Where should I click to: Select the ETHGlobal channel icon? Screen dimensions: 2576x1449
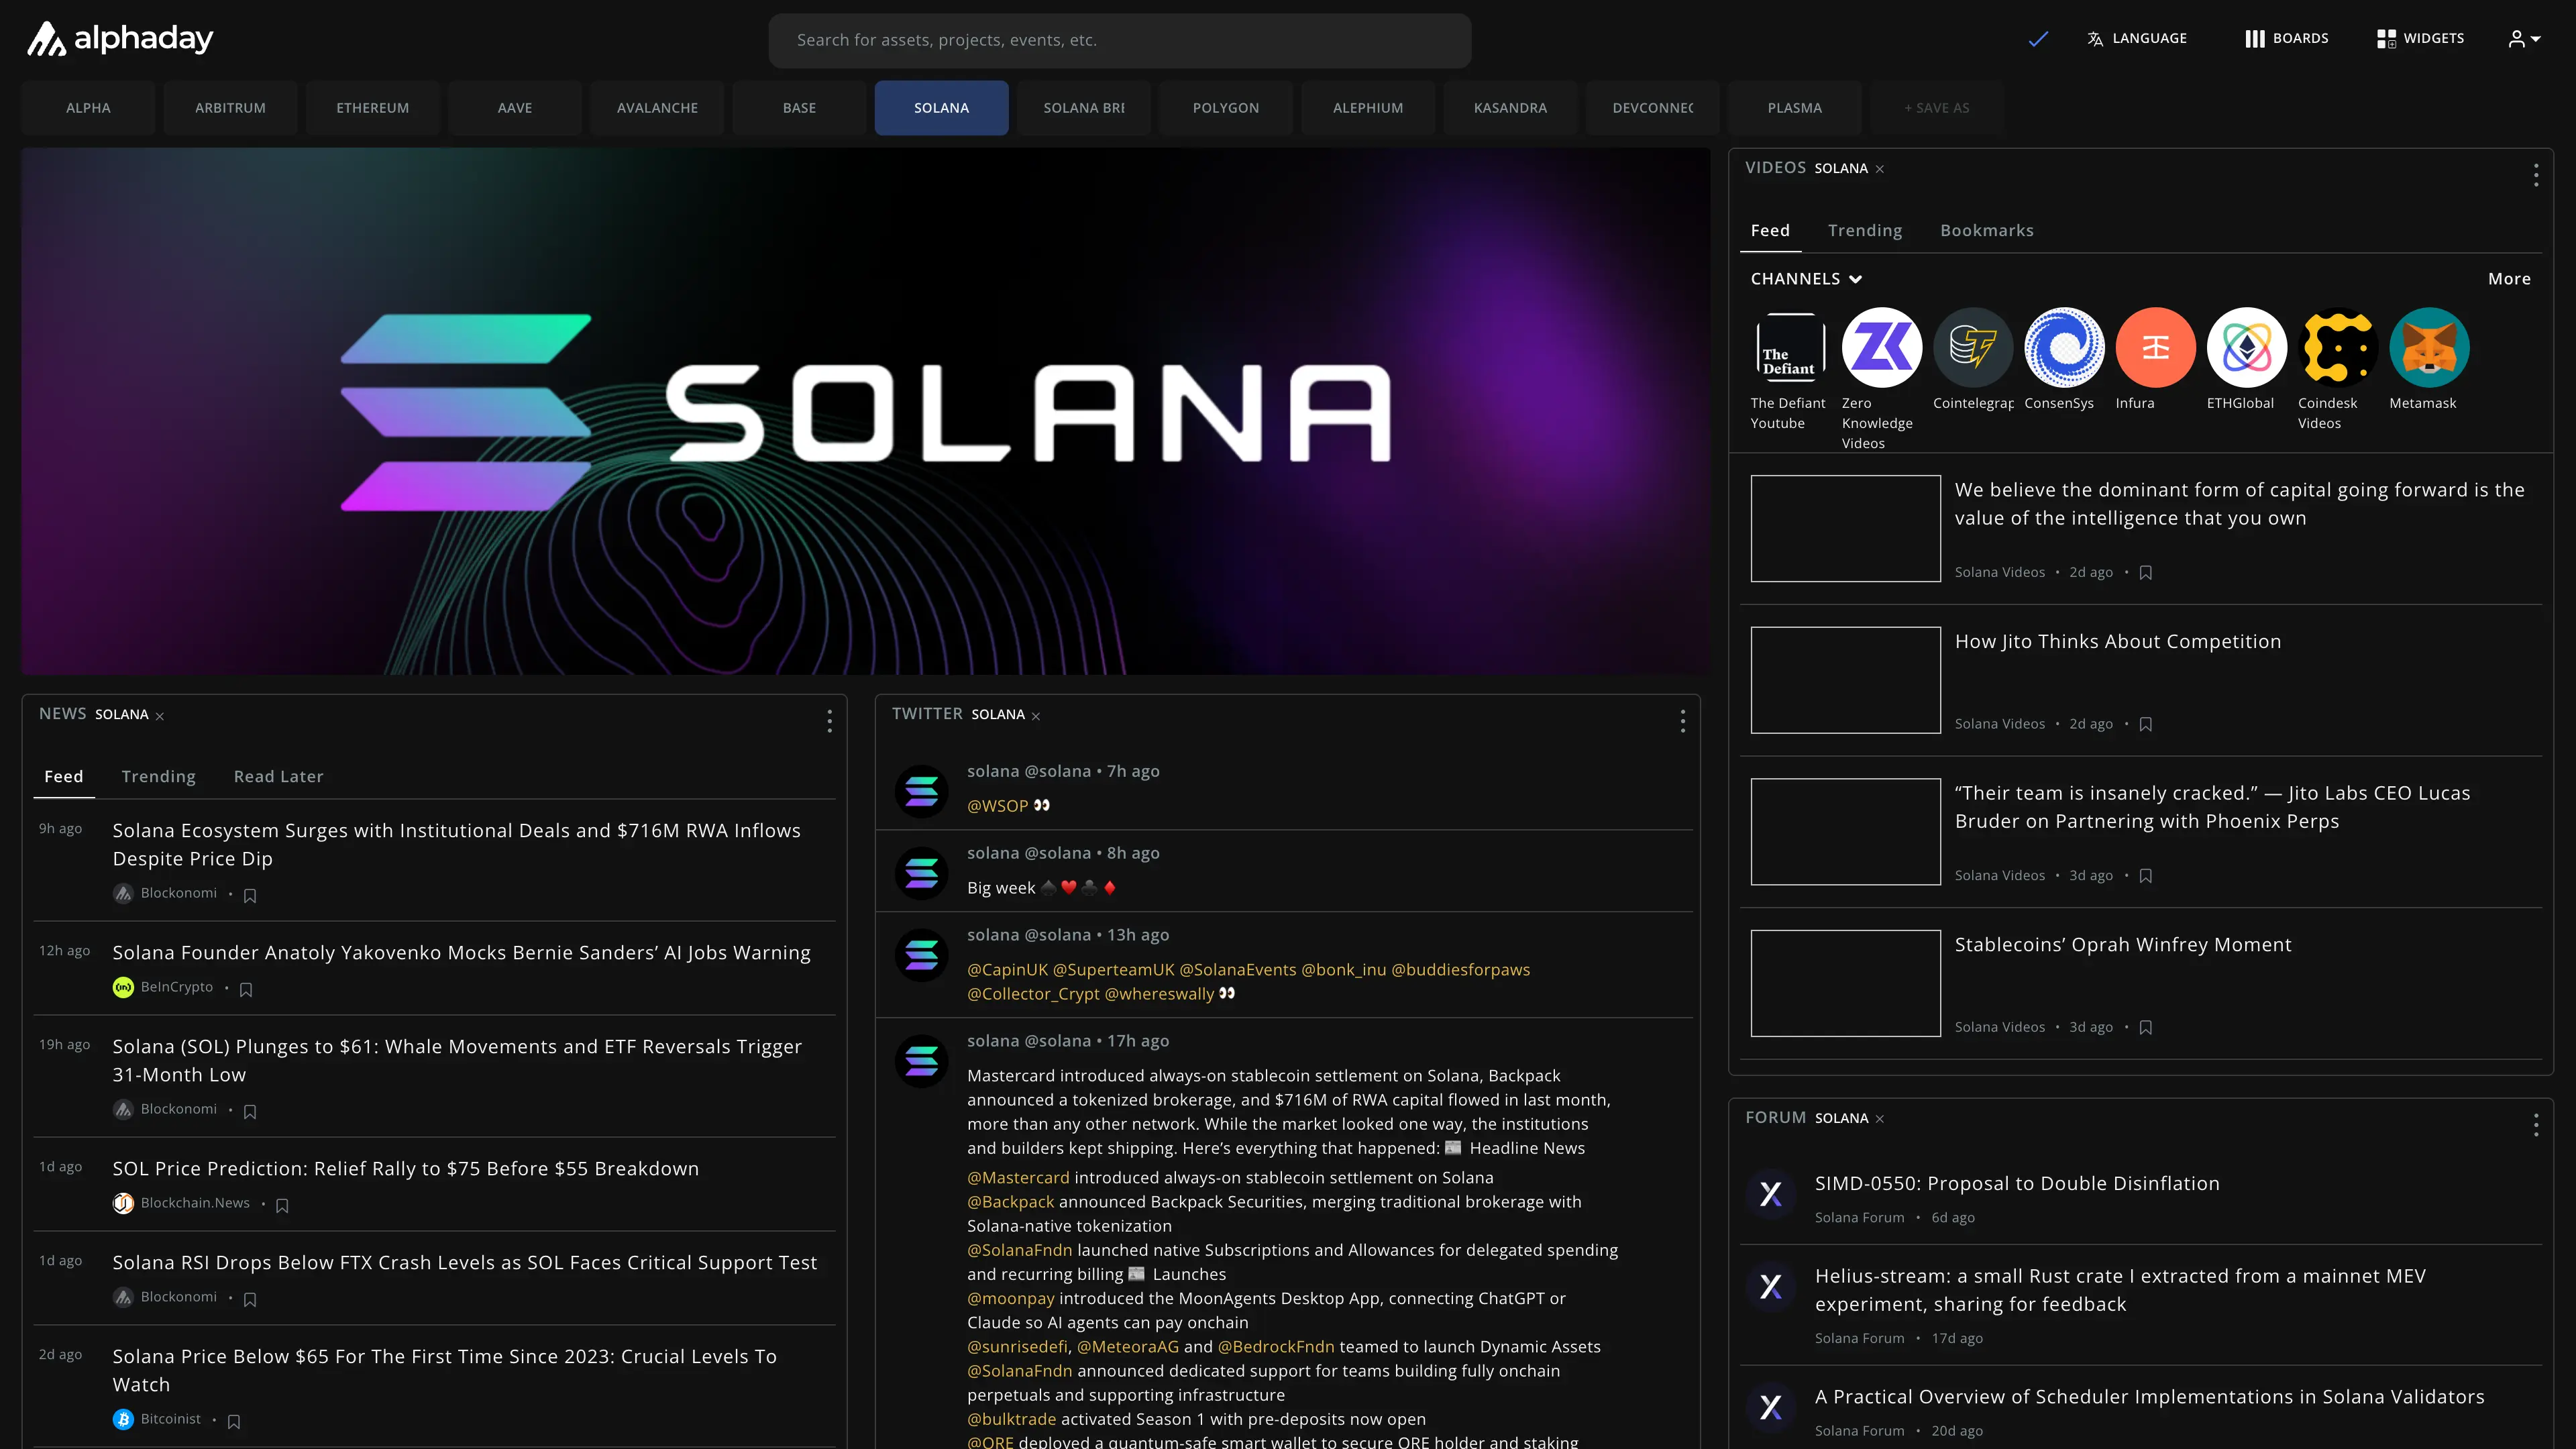coord(2246,347)
